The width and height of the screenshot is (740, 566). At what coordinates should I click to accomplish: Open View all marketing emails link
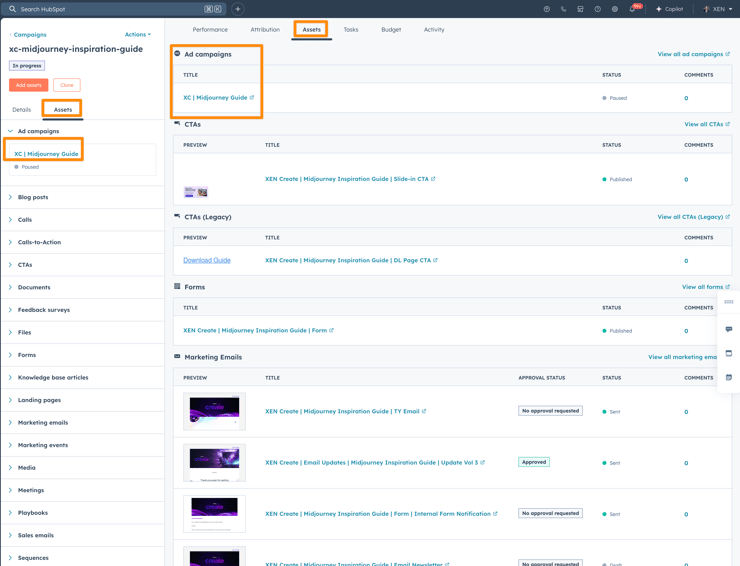tap(682, 357)
